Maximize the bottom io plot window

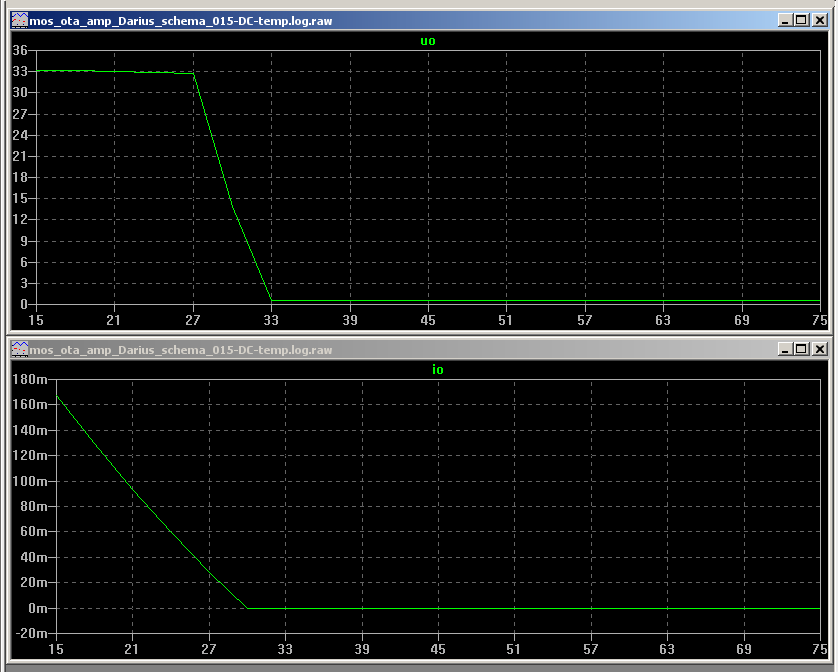(x=801, y=349)
